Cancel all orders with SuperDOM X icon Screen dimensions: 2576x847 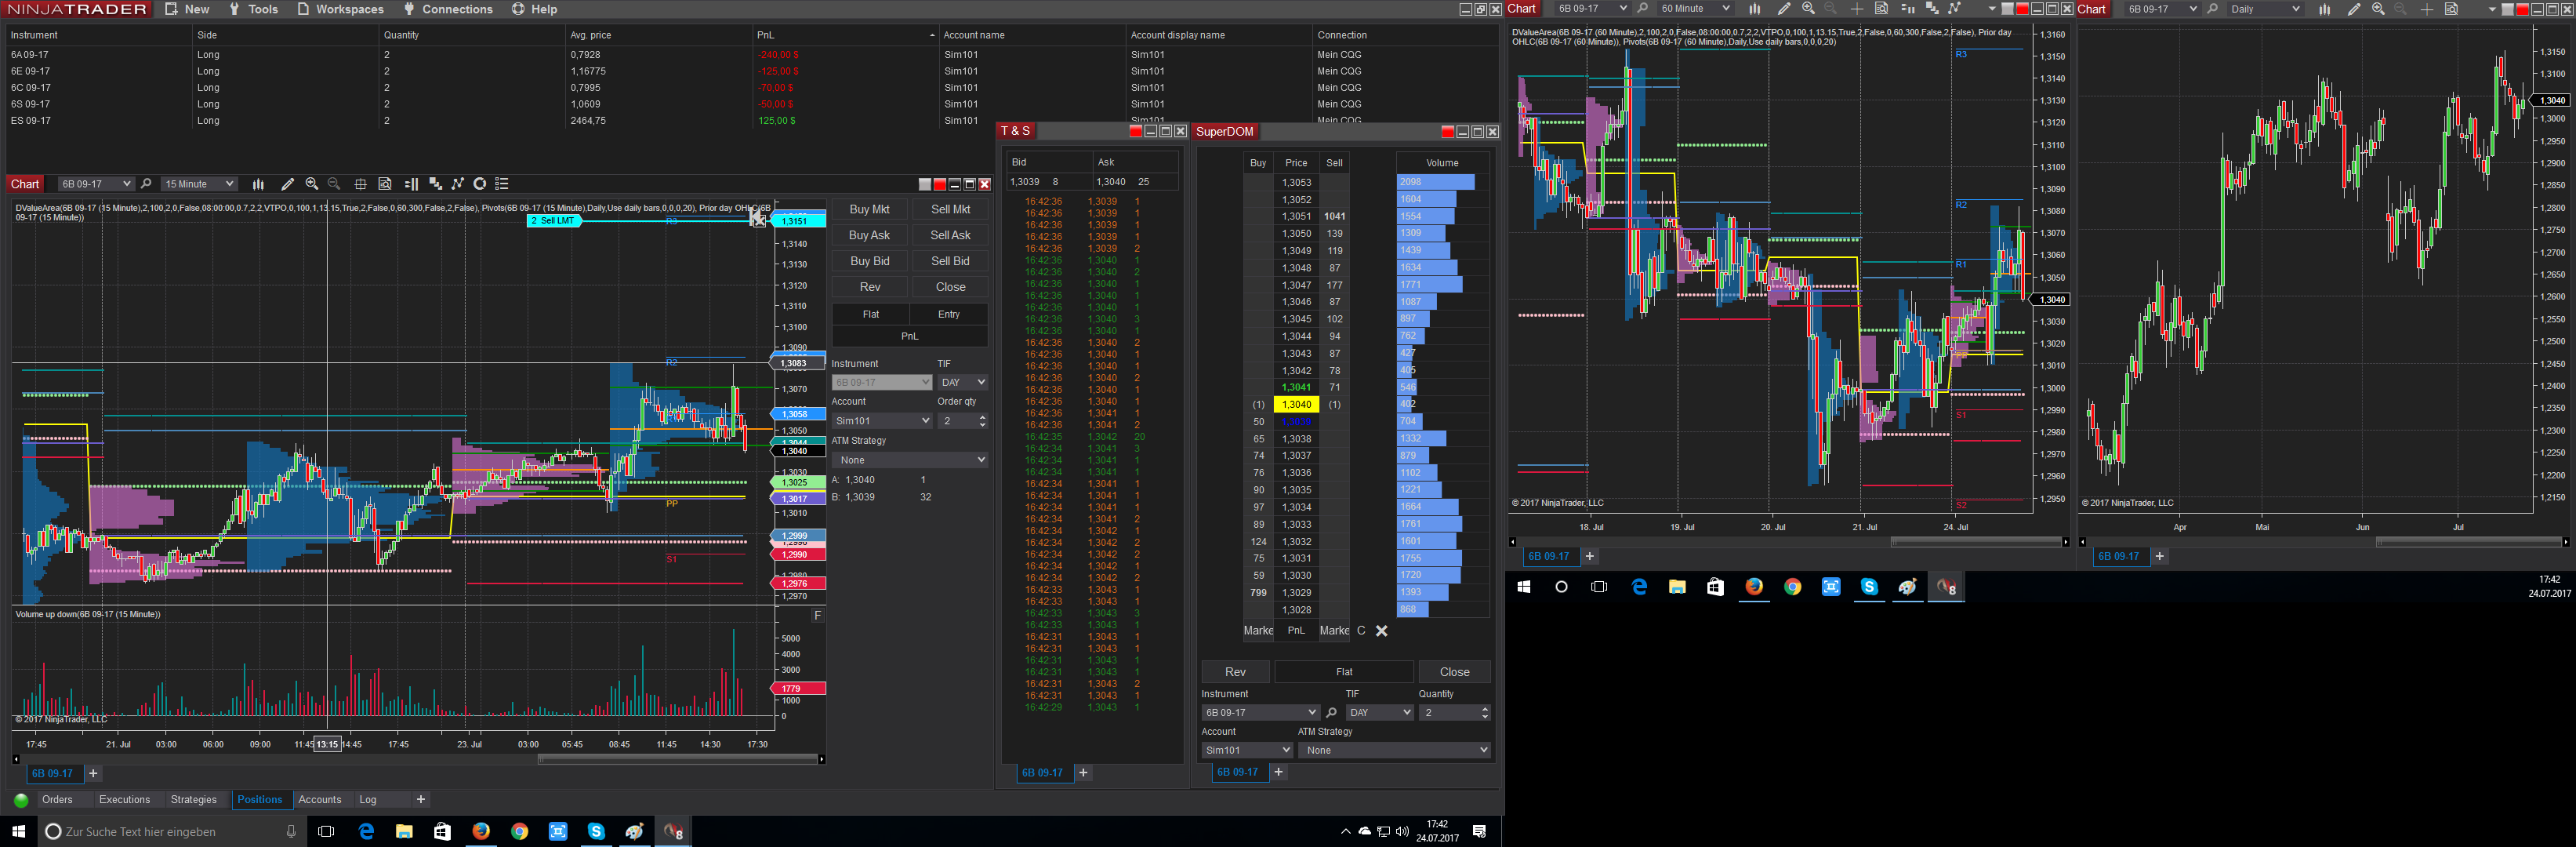click(x=1382, y=631)
